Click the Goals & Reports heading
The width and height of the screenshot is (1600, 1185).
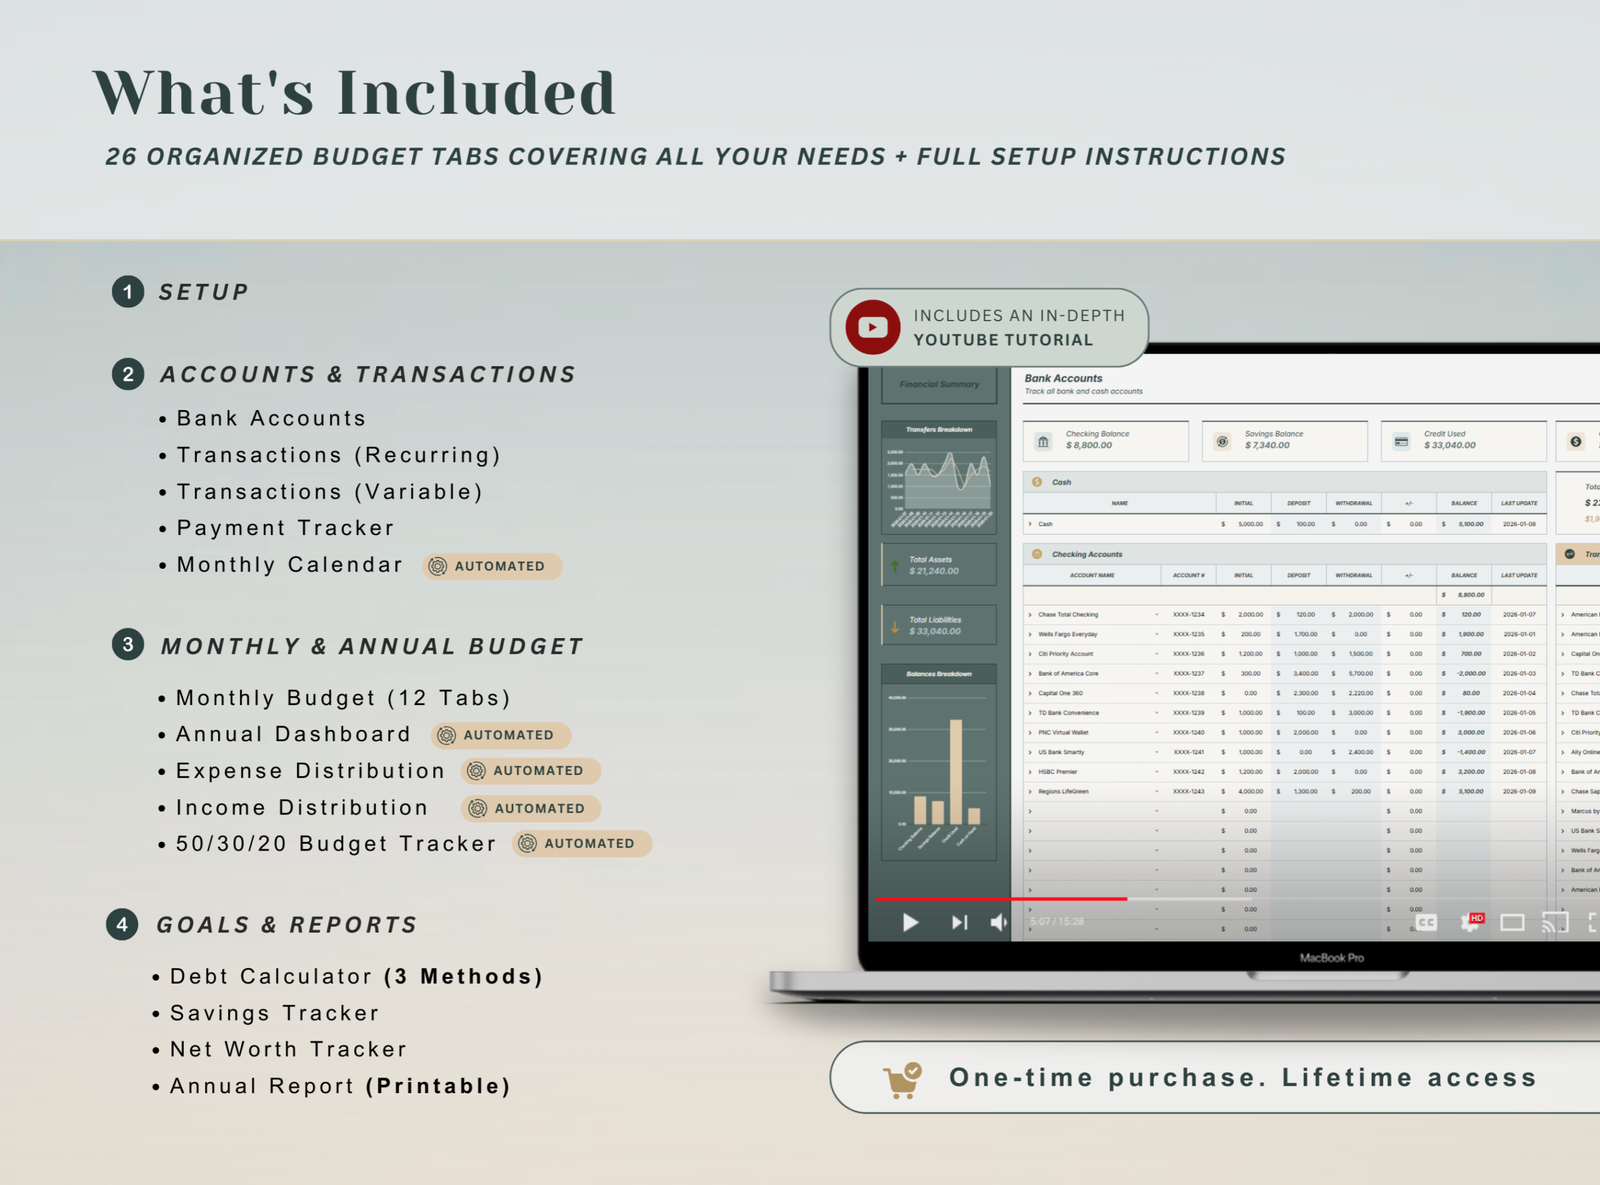tap(287, 925)
